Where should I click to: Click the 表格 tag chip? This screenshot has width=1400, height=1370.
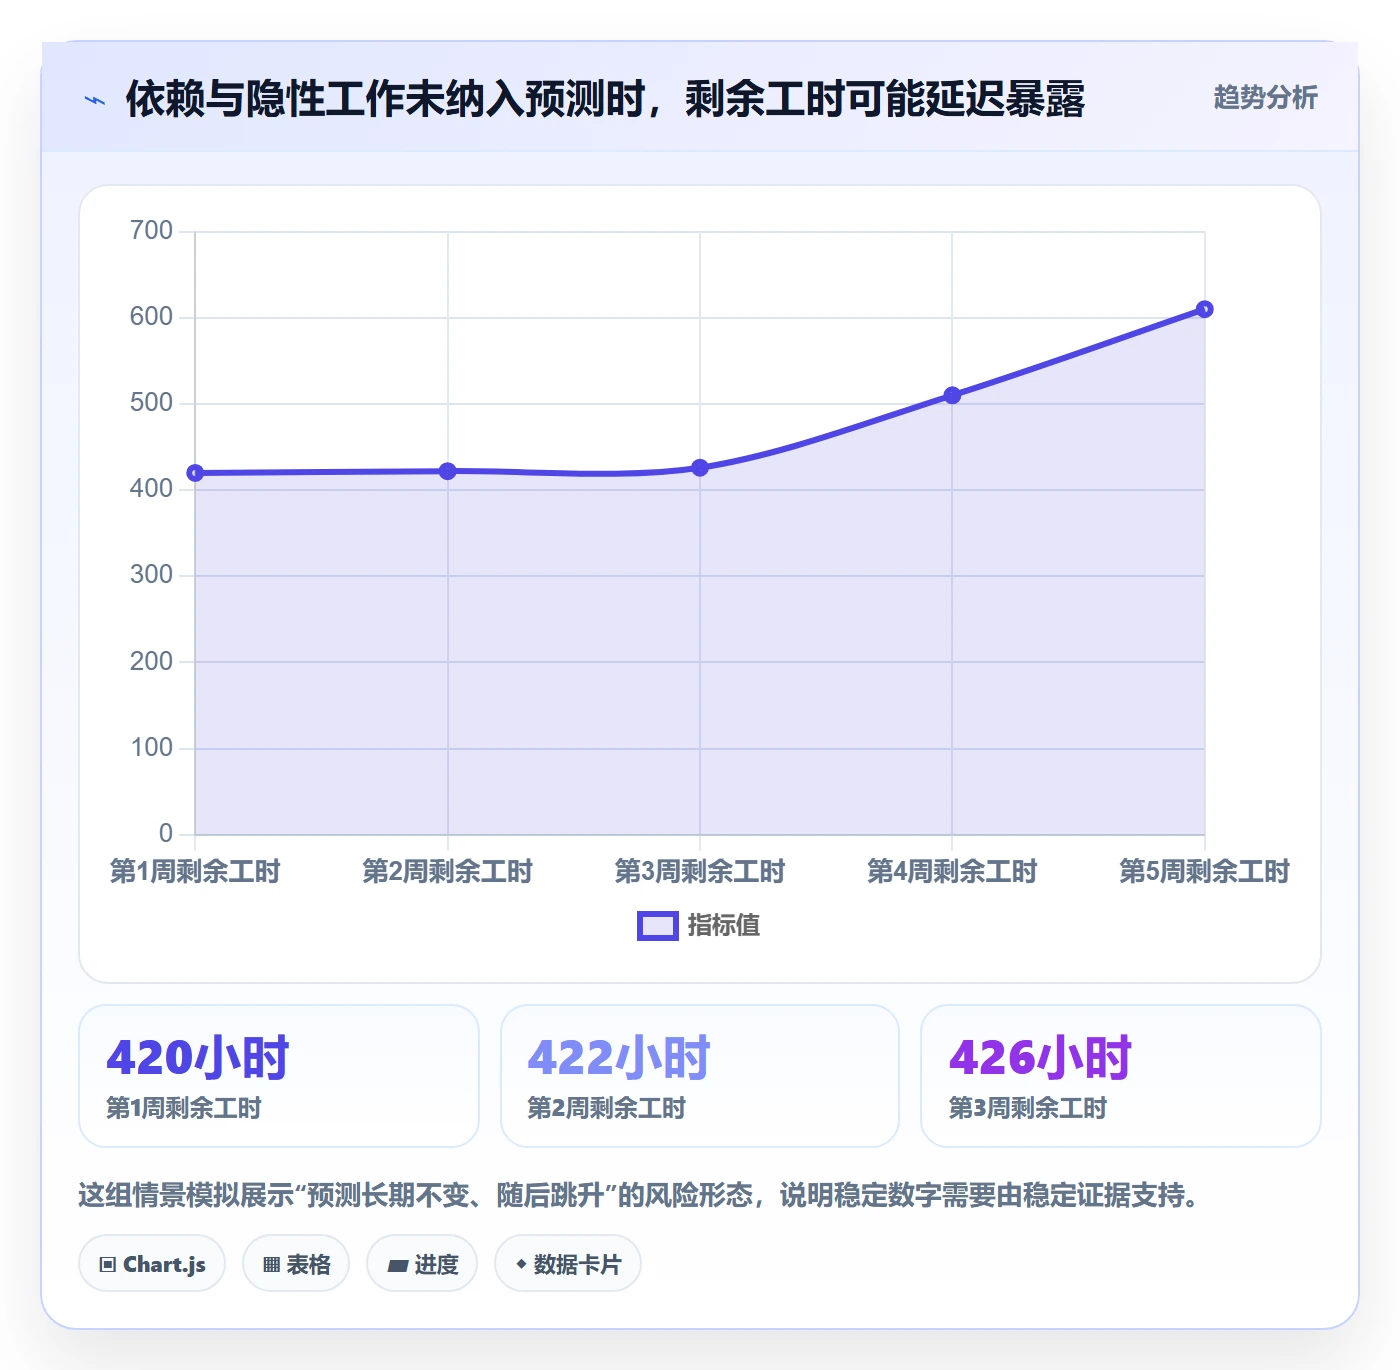(x=296, y=1264)
